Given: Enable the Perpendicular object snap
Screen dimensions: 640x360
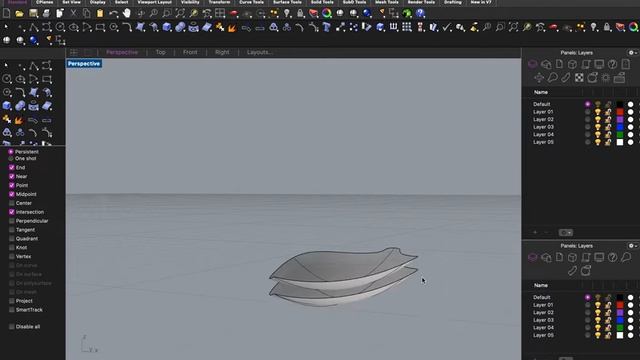Looking at the screenshot, I should coord(11,221).
